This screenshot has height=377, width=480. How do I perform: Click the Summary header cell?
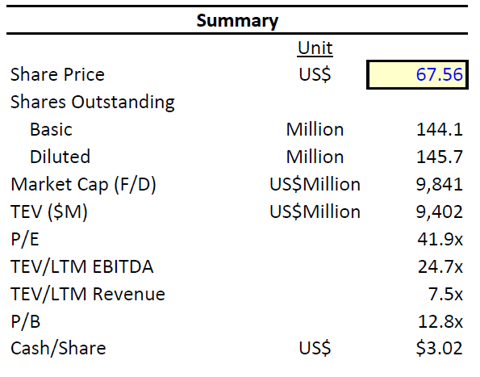(237, 21)
